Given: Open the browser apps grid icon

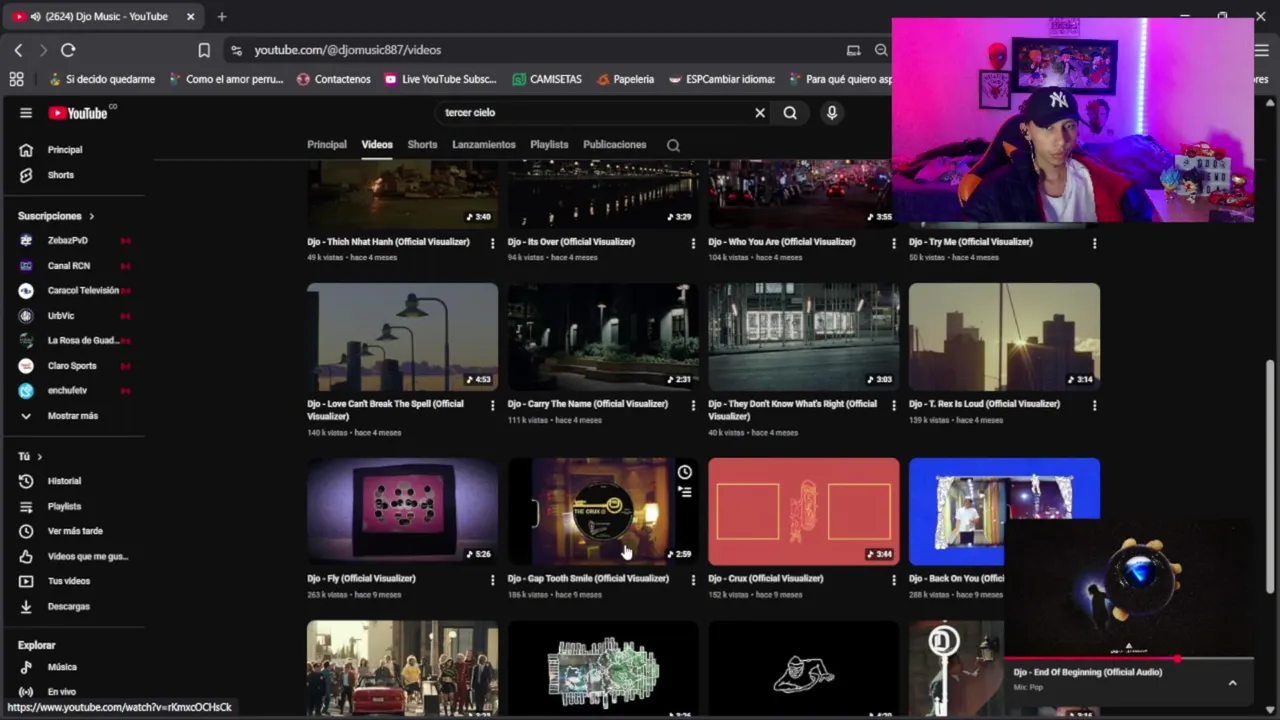Looking at the screenshot, I should [x=16, y=79].
